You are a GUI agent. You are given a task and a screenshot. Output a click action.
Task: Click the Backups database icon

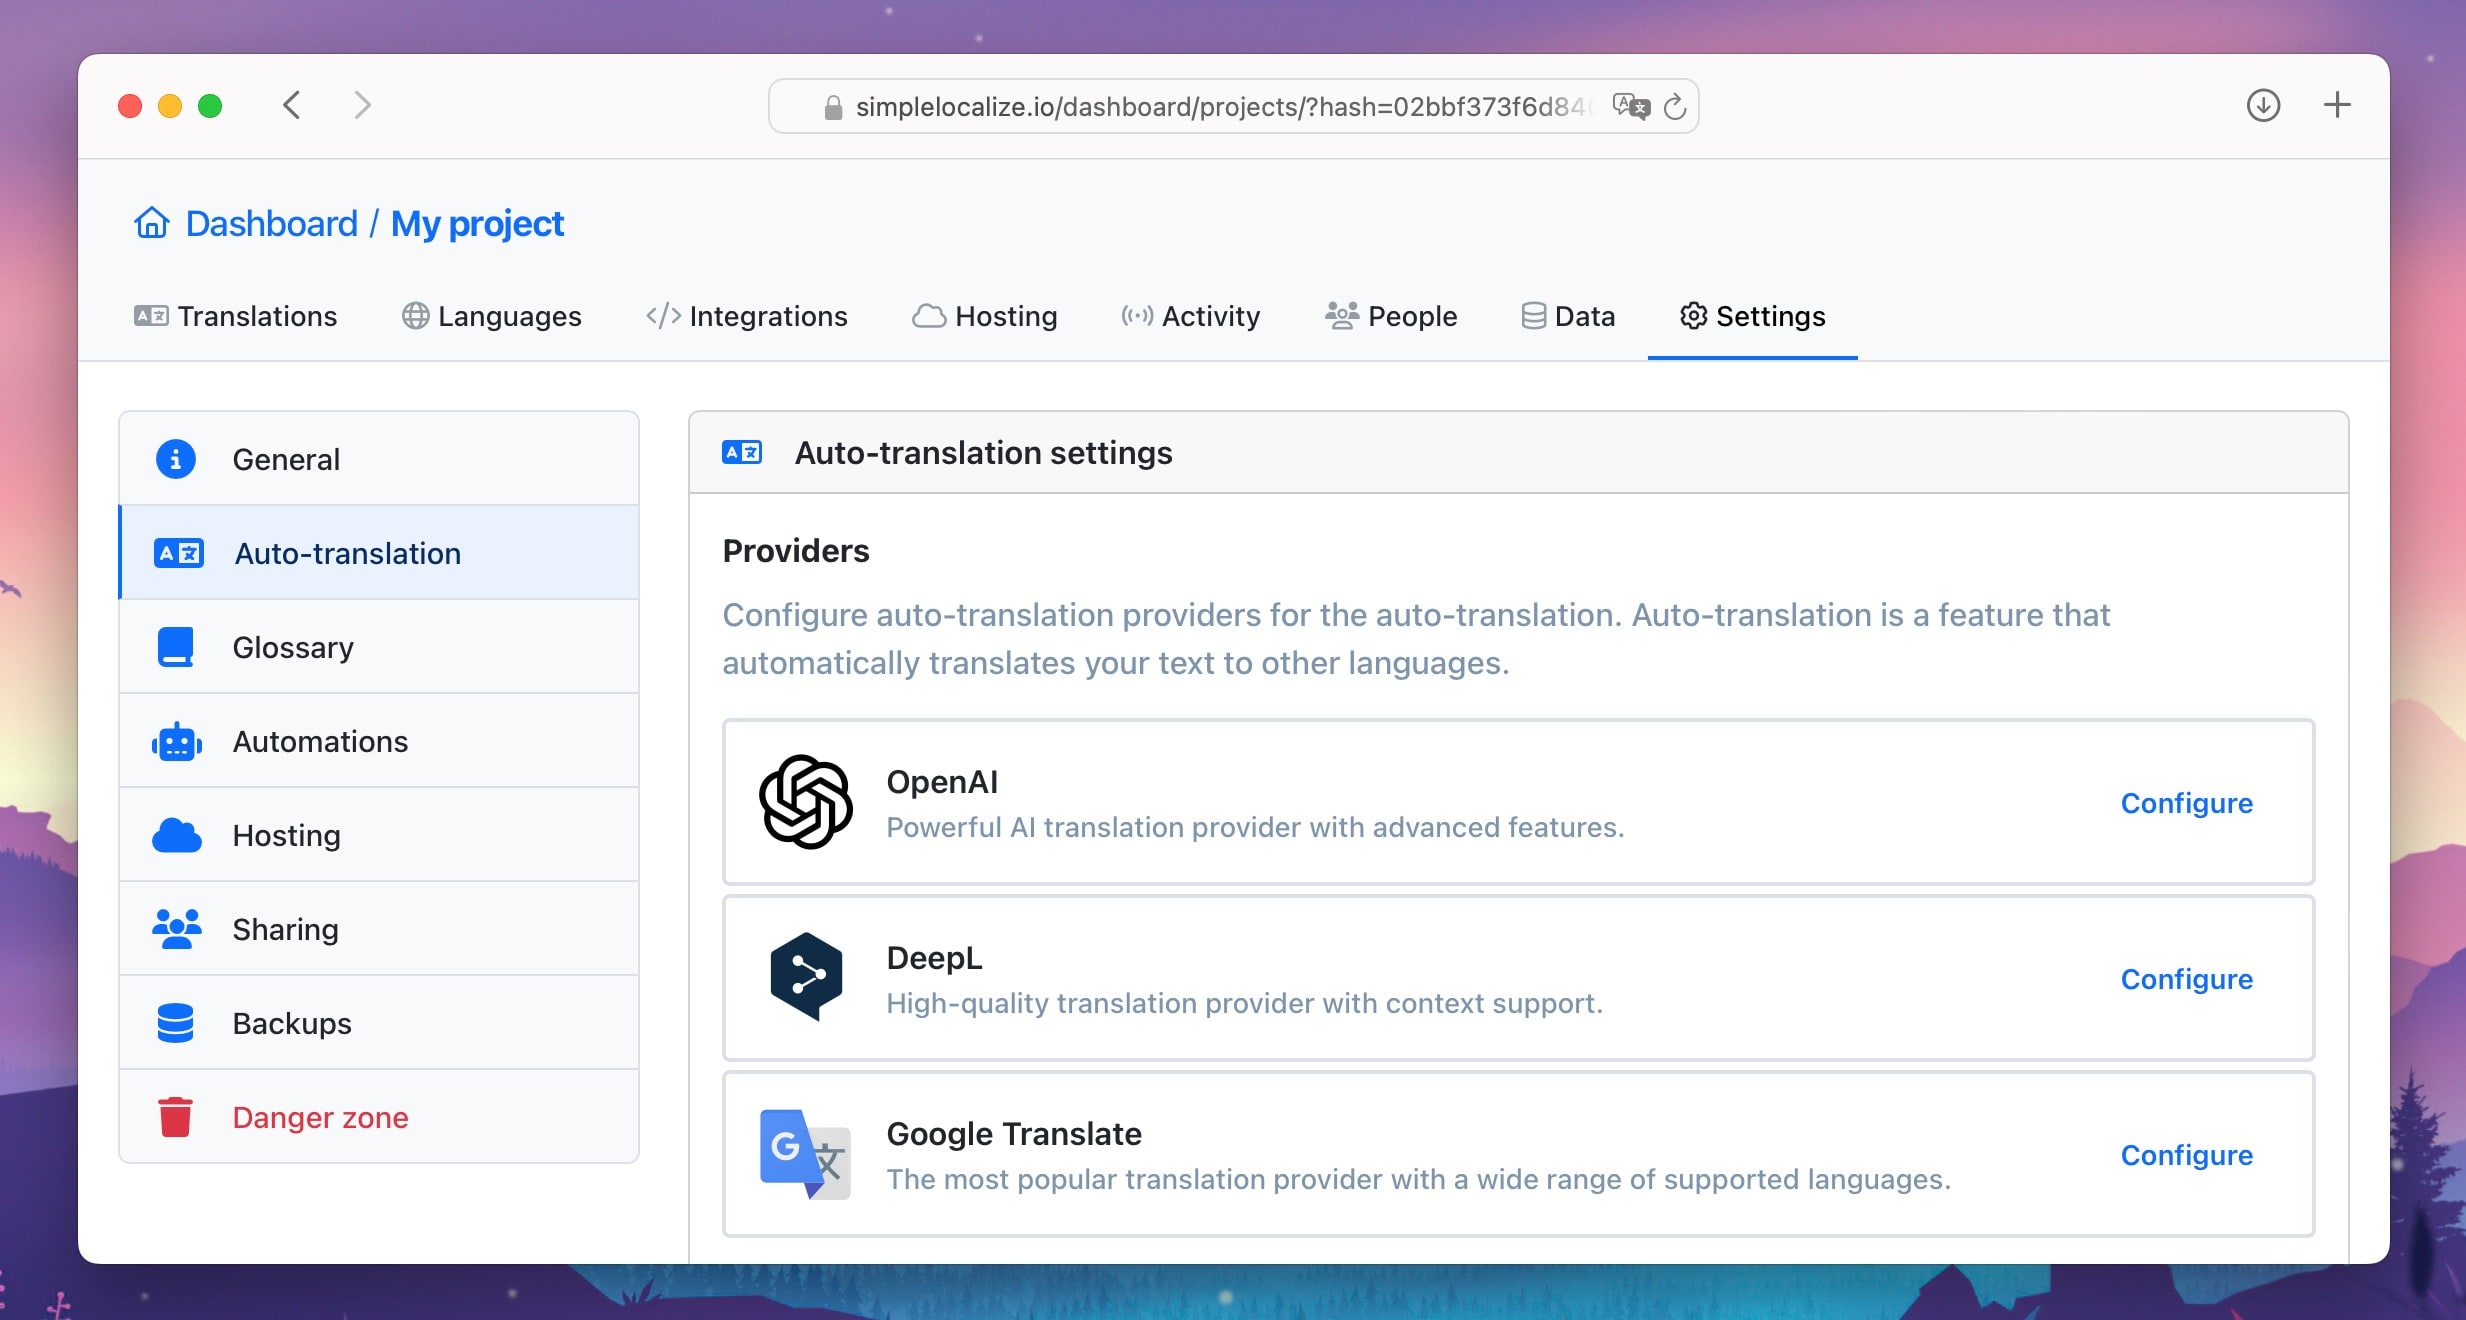click(x=176, y=1023)
